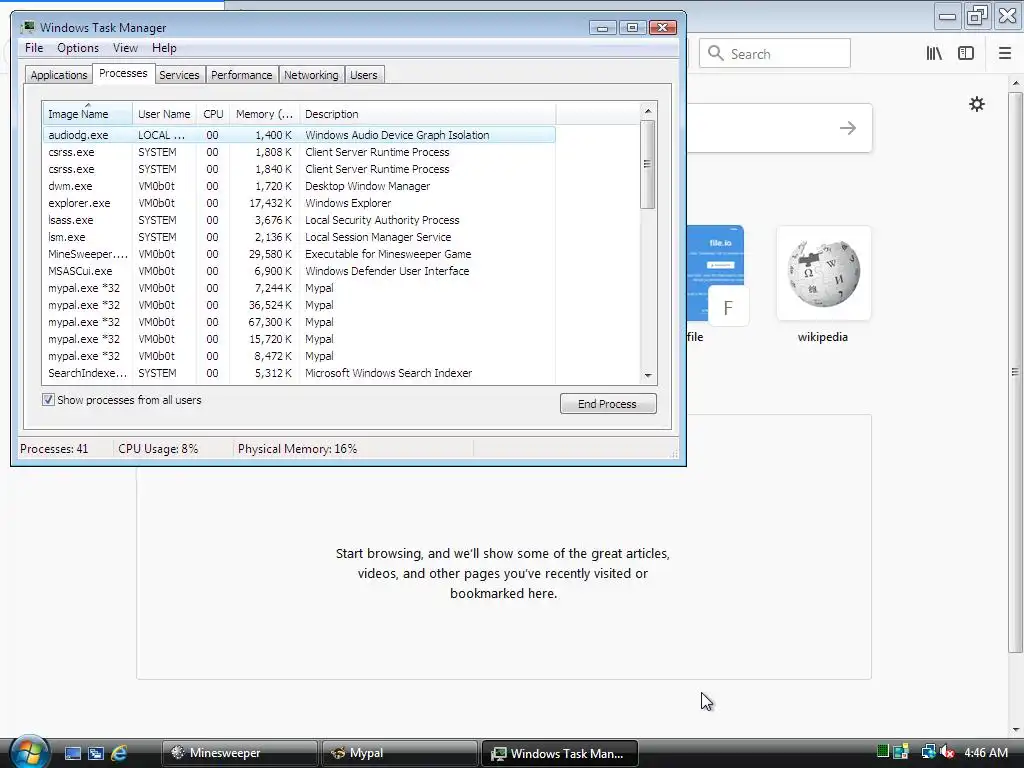
Task: Click Switch between windows quick launch icon
Action: tap(96, 753)
